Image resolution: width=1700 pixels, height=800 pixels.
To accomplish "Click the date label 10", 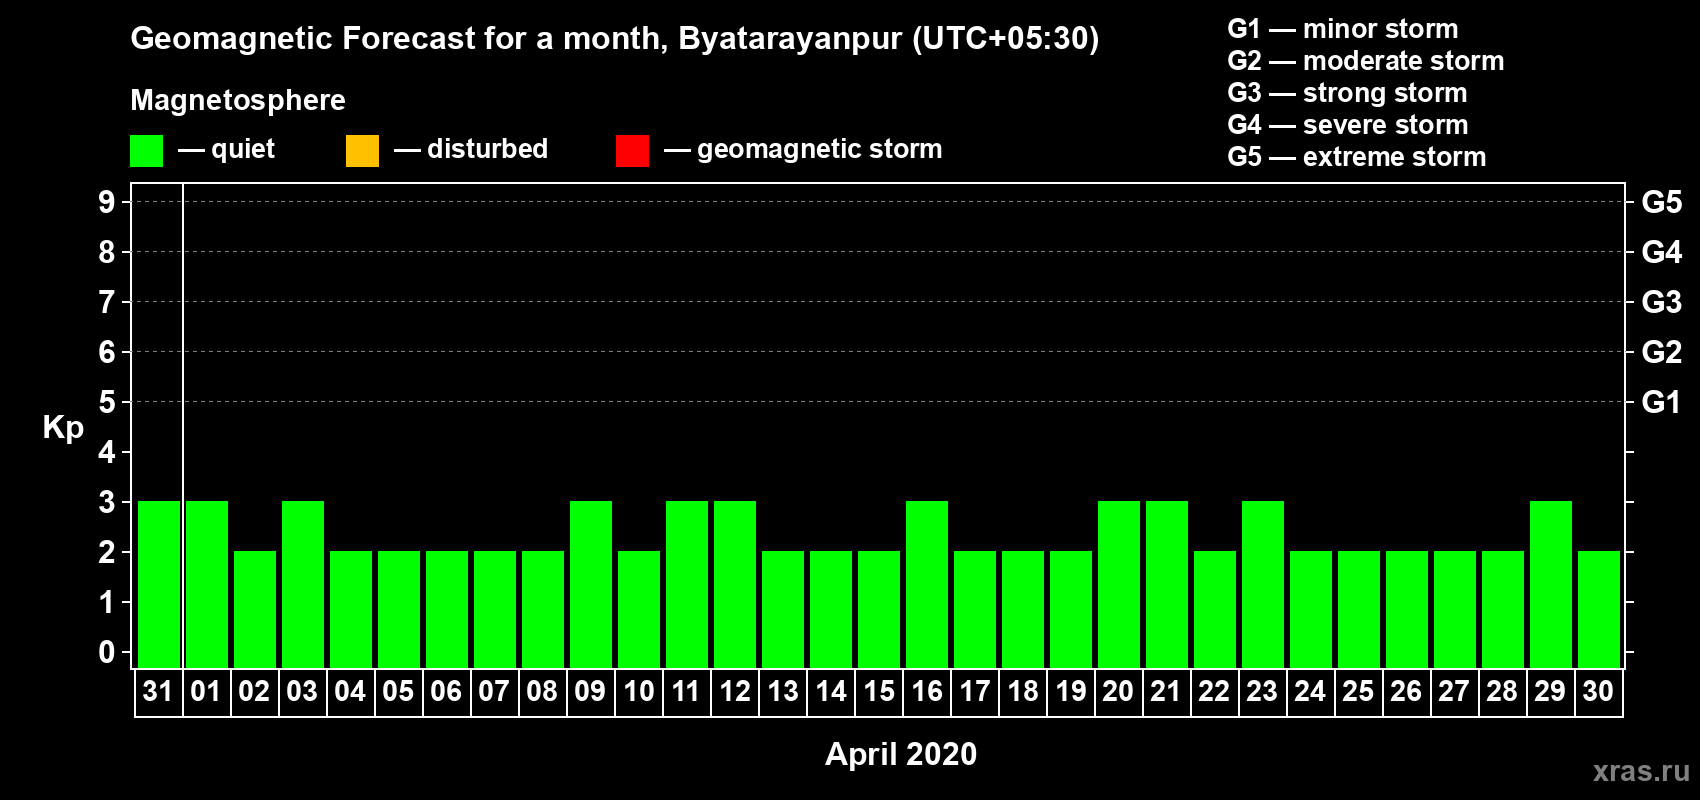I will pos(638,691).
